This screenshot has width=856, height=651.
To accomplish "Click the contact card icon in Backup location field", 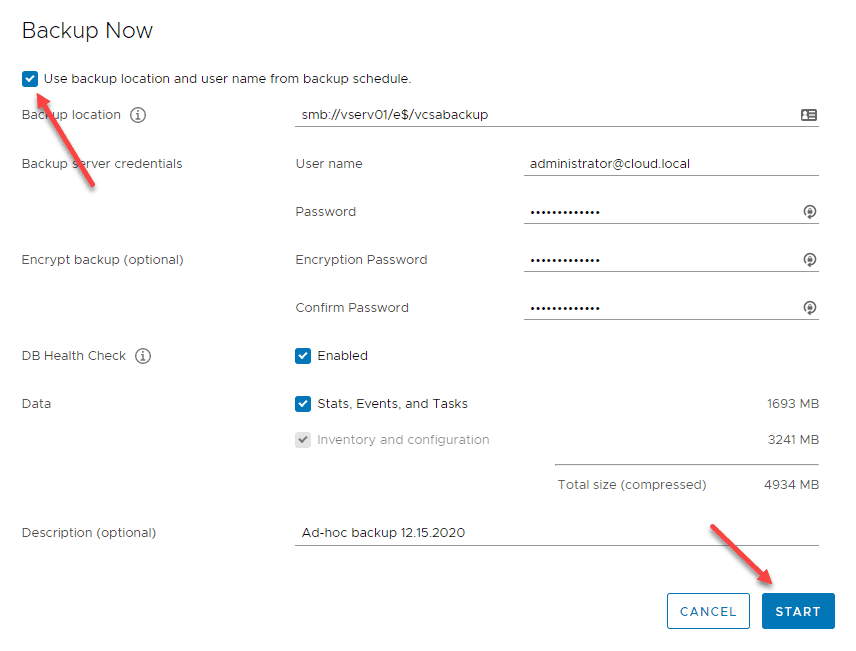I will click(809, 115).
